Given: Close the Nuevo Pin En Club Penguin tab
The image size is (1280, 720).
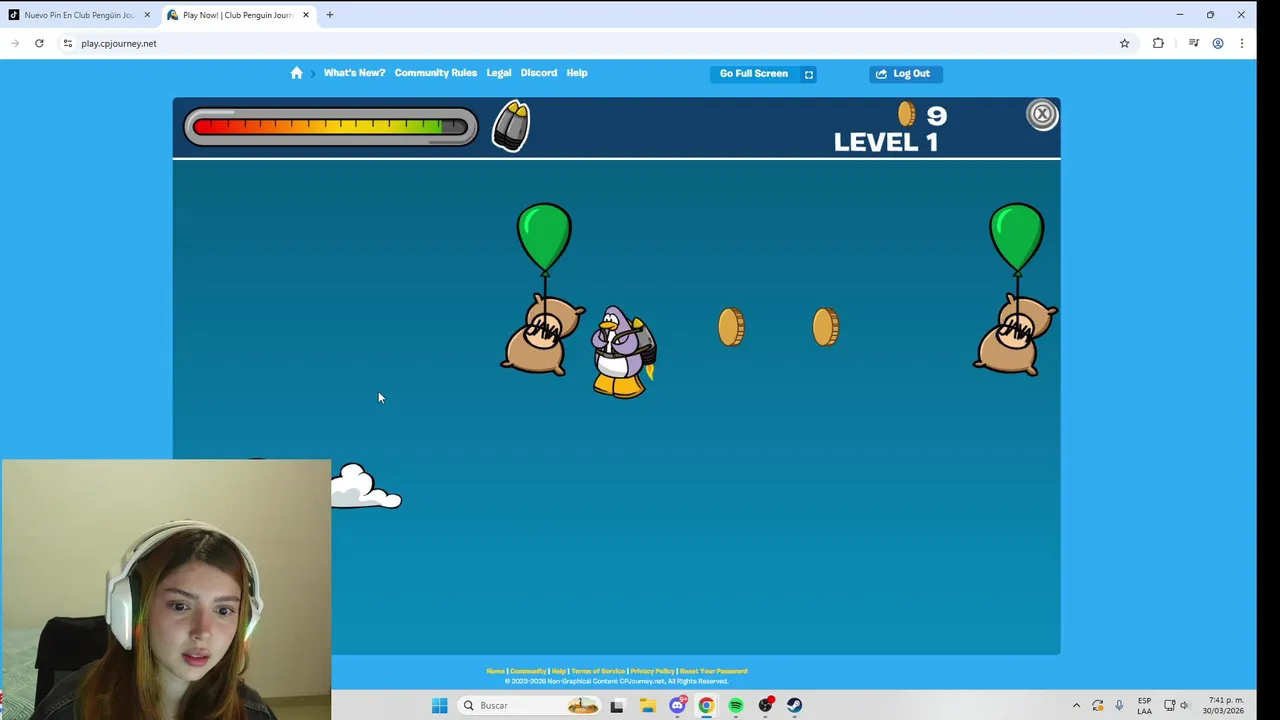Looking at the screenshot, I should 147,15.
